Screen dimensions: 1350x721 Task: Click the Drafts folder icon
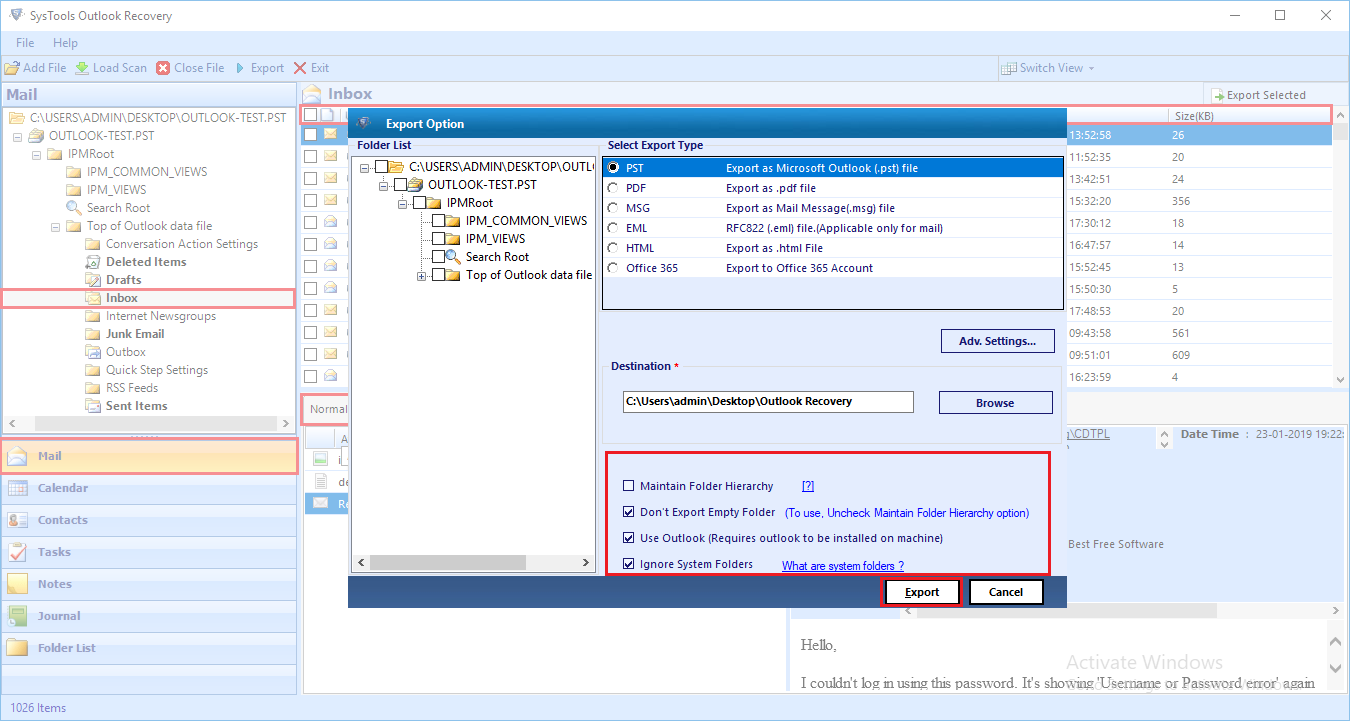[93, 280]
